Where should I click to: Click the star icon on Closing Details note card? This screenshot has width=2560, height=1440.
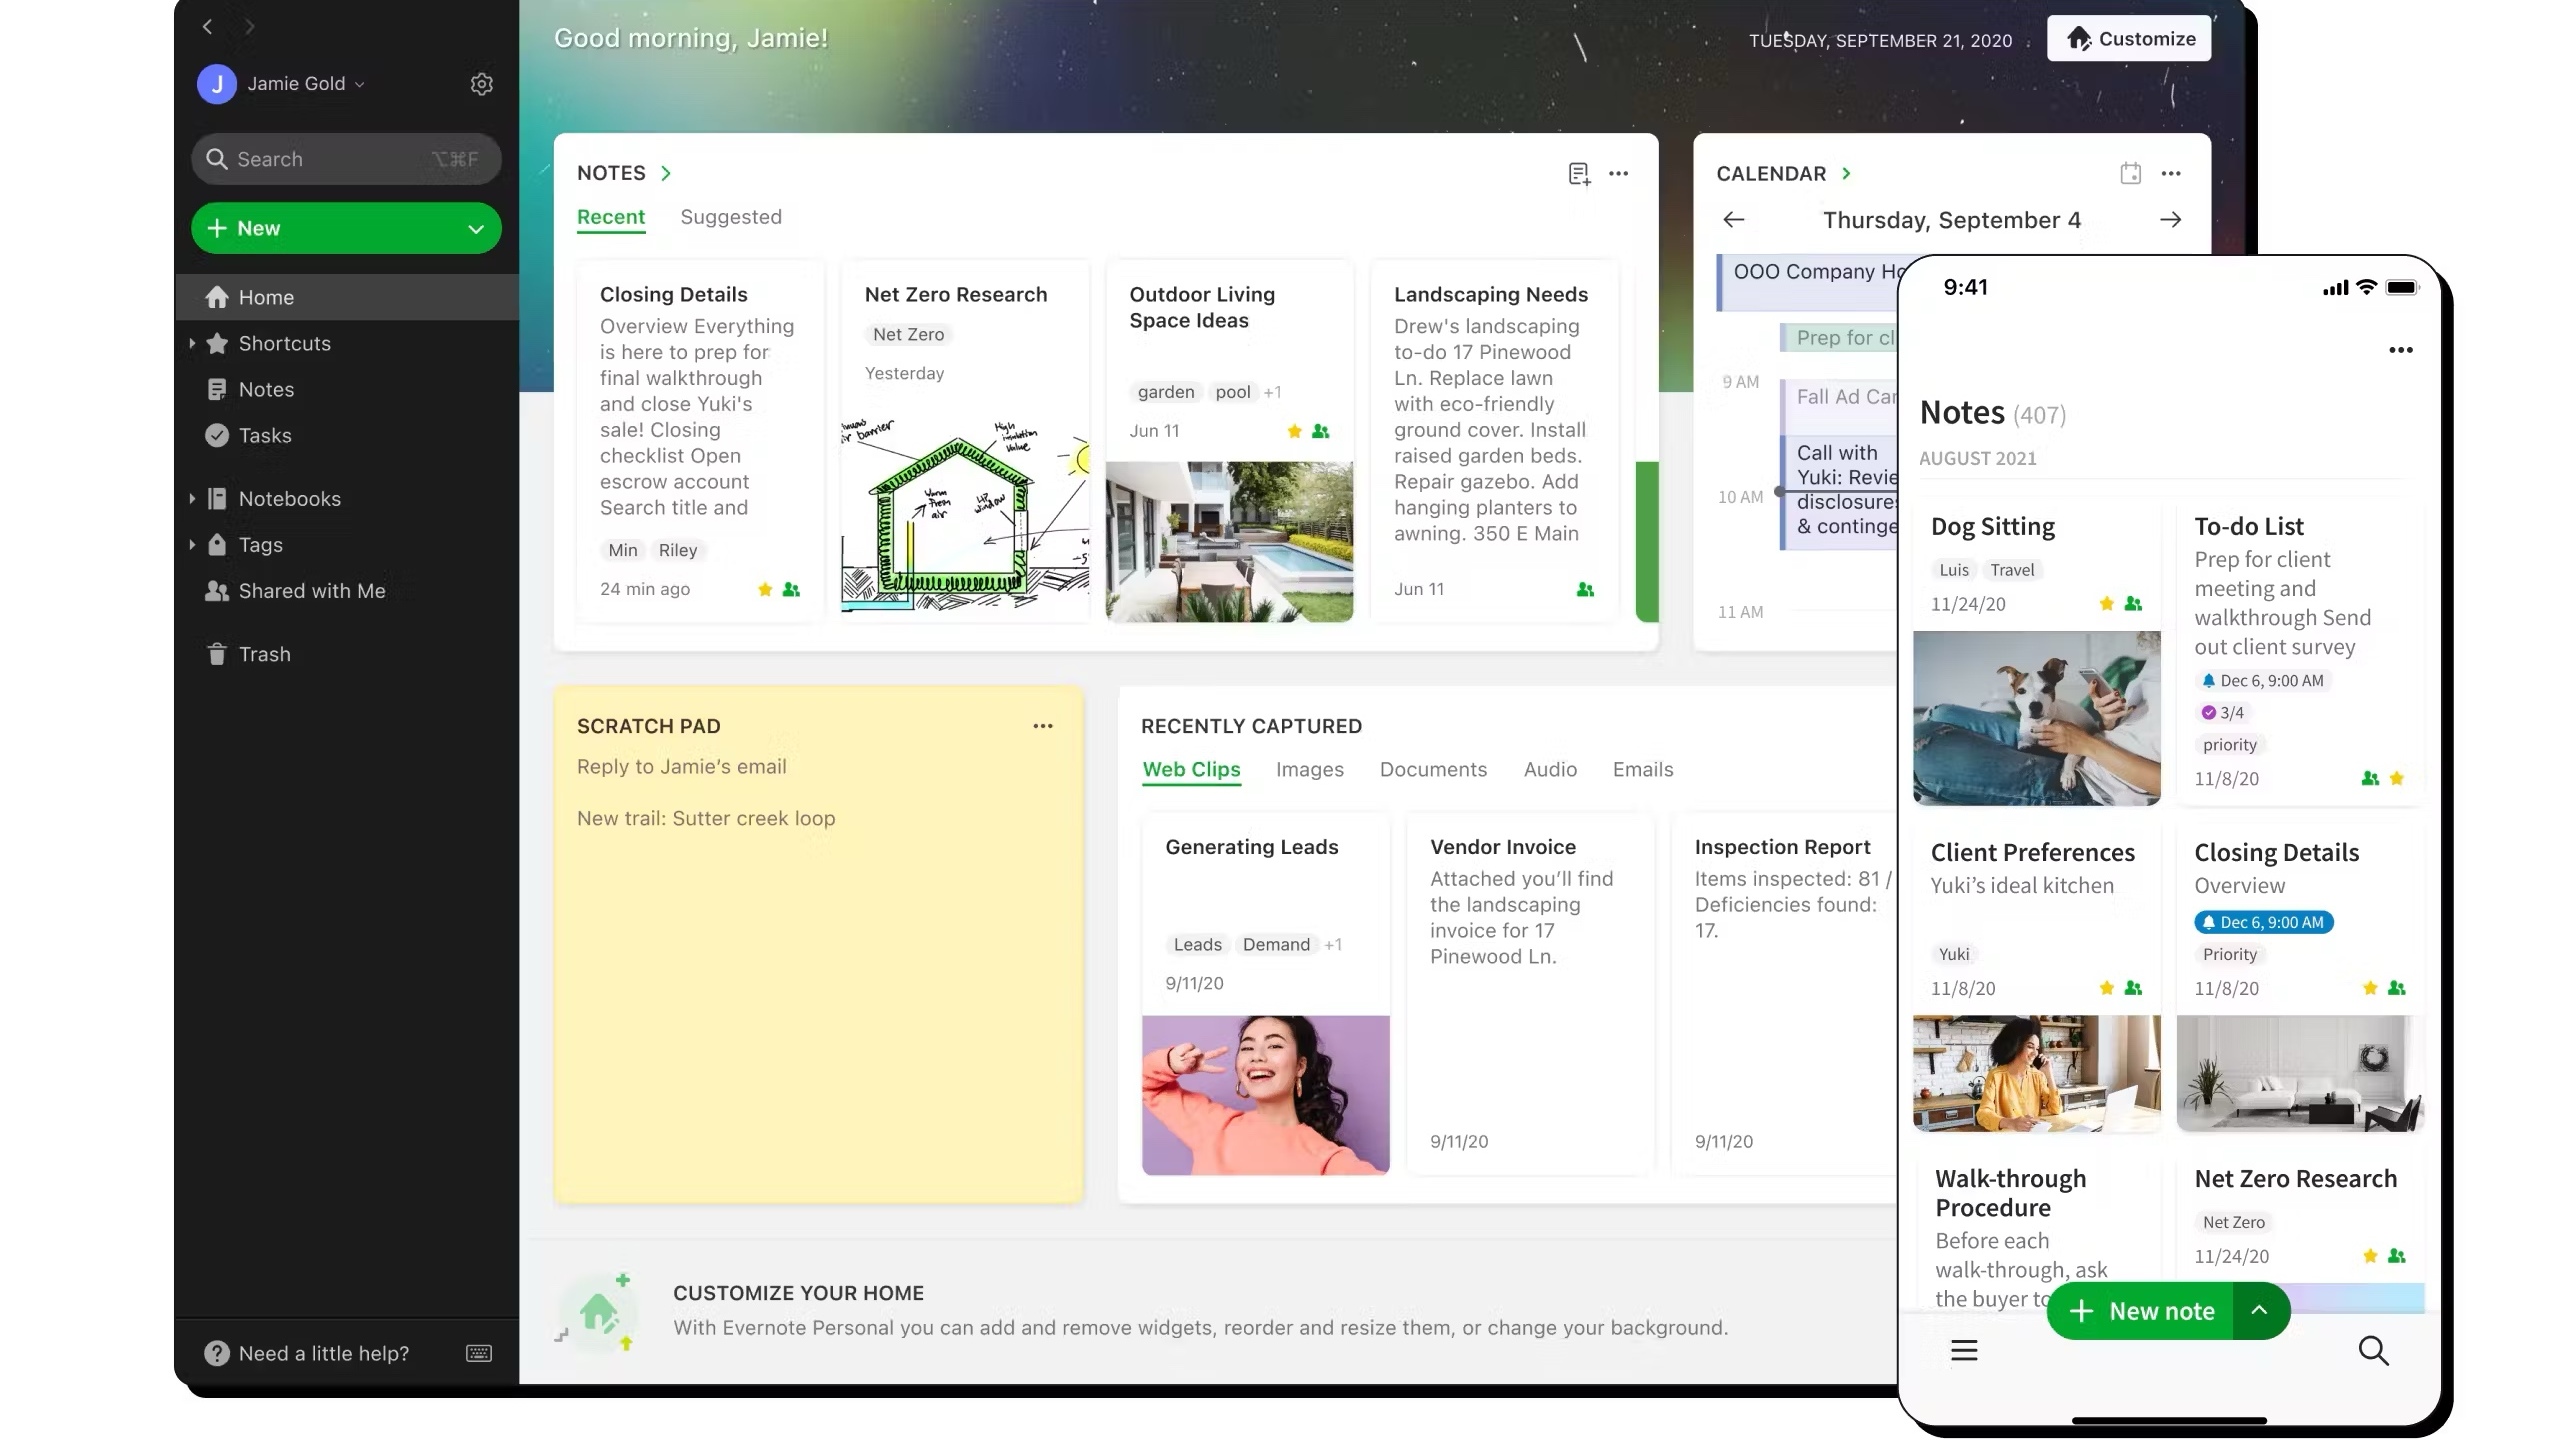[765, 590]
